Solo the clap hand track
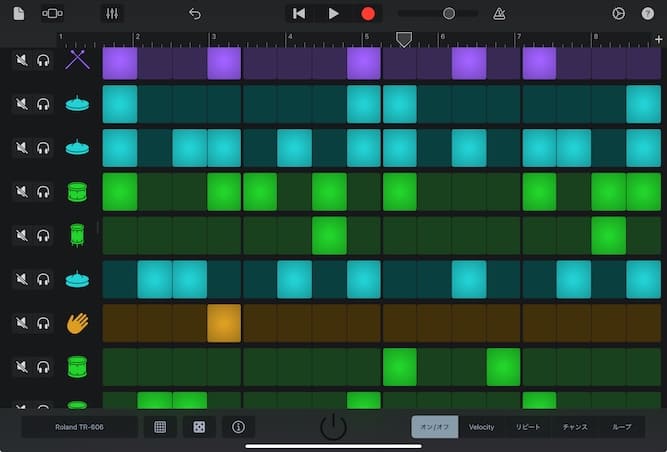This screenshot has width=667, height=452. coord(43,323)
